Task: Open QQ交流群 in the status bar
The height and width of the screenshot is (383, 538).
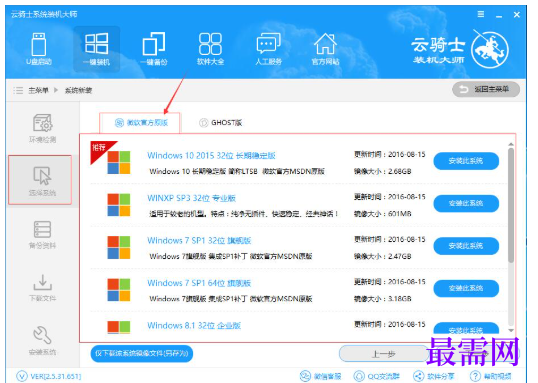Action: 376,376
